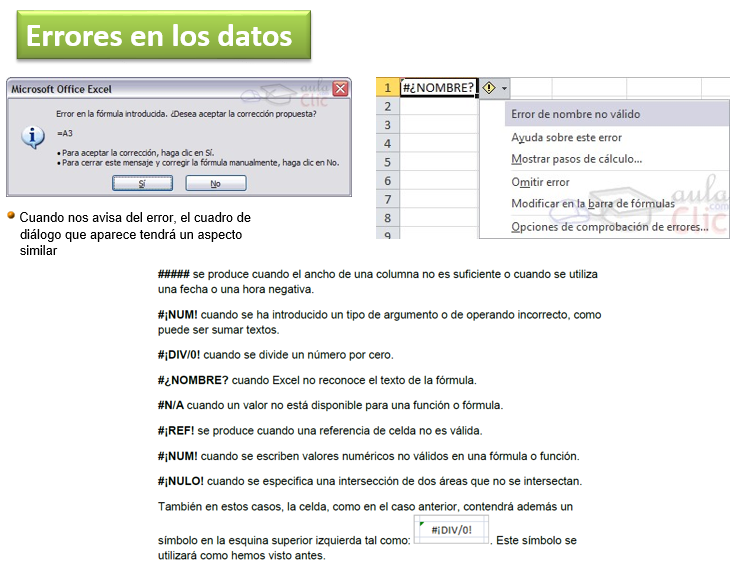Select row header 1 in spreadsheet
This screenshot has width=747, height=575.
387,88
